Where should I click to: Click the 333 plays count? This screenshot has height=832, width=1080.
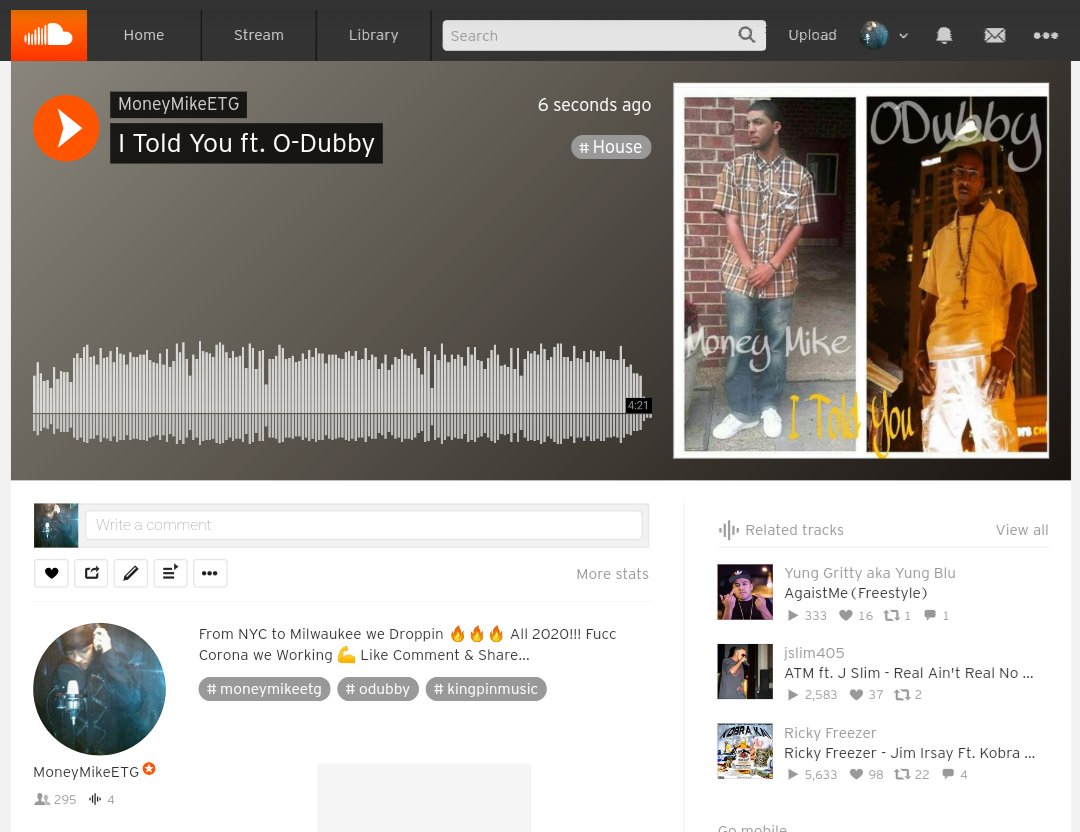pos(807,616)
